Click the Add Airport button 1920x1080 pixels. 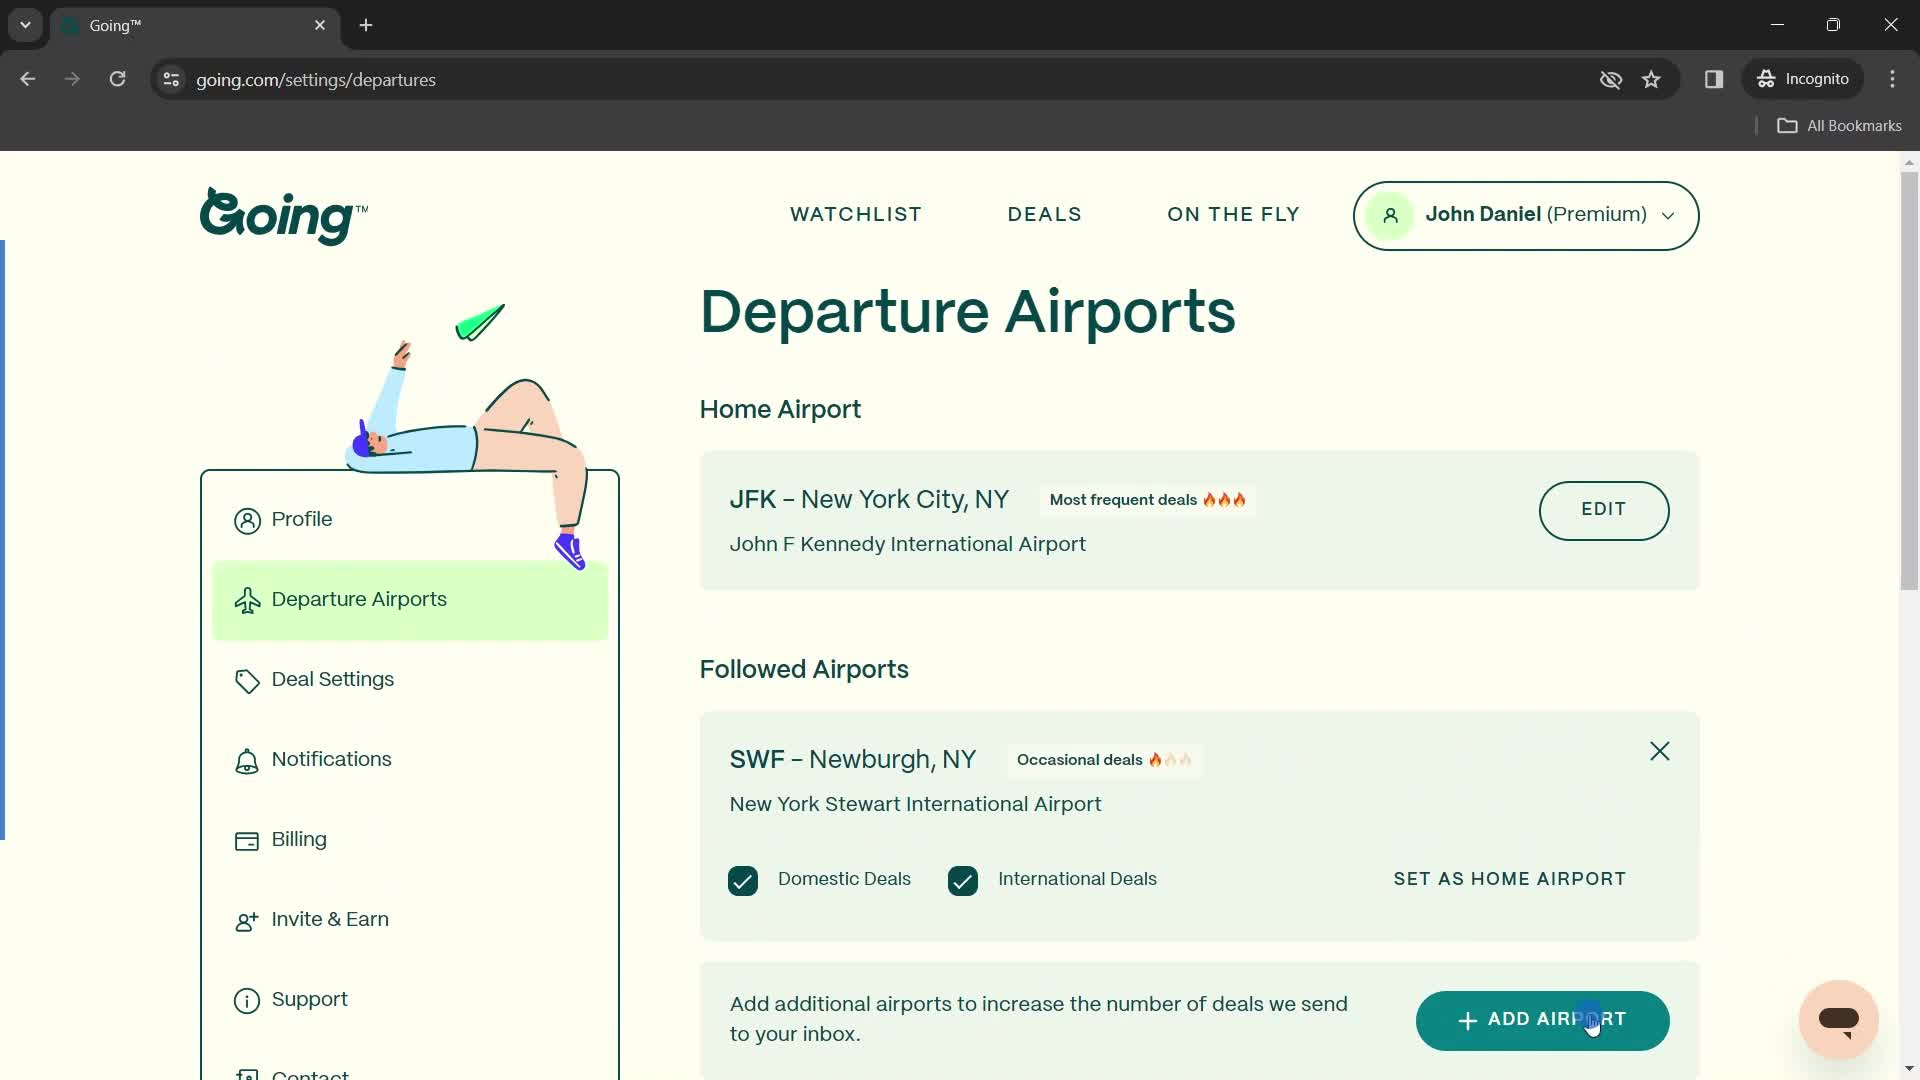tap(1542, 1020)
